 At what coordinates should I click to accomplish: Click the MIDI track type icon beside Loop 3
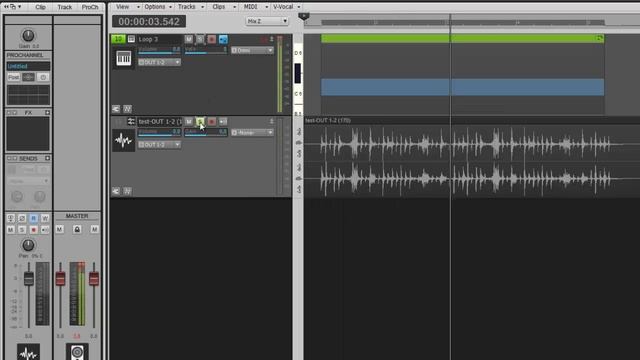pyautogui.click(x=131, y=39)
